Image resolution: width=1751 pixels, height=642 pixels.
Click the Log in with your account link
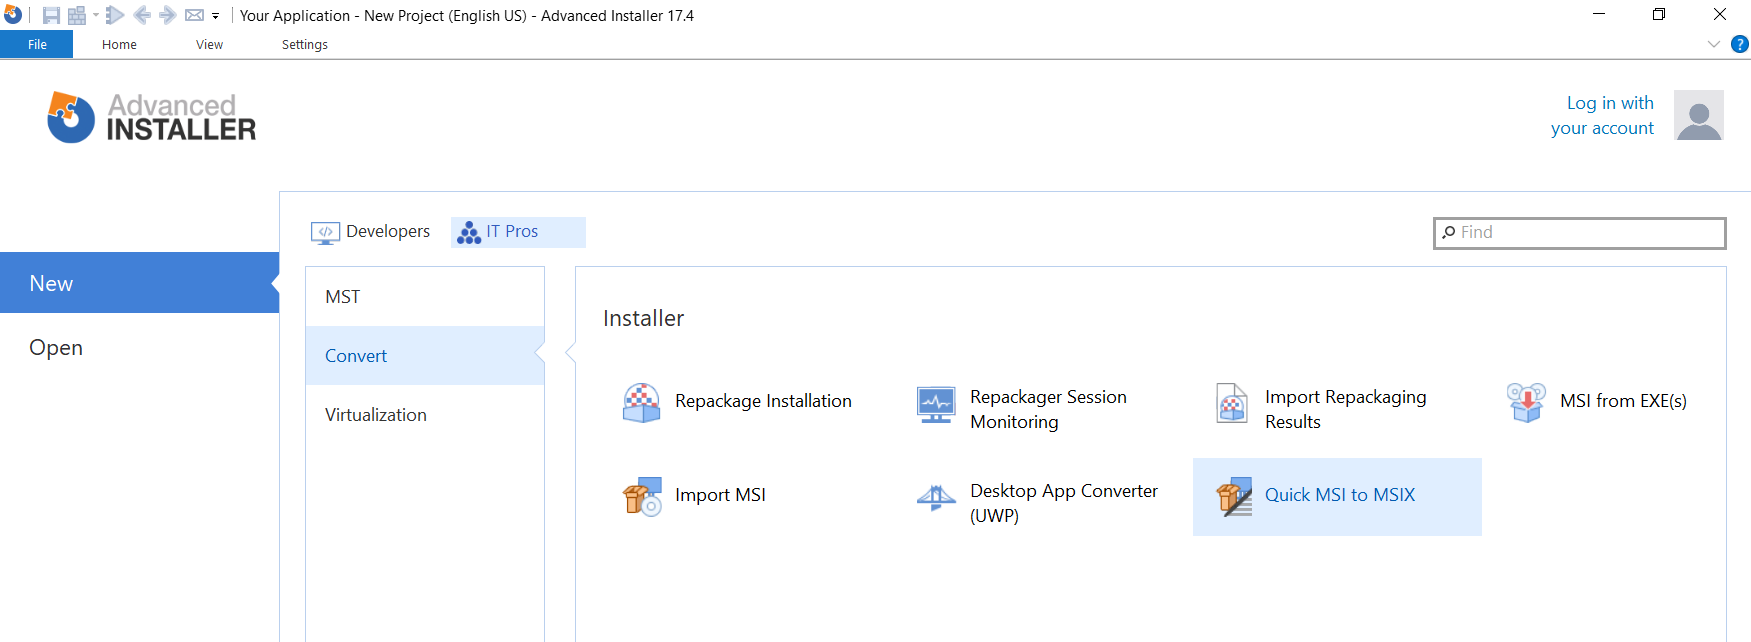click(1602, 115)
